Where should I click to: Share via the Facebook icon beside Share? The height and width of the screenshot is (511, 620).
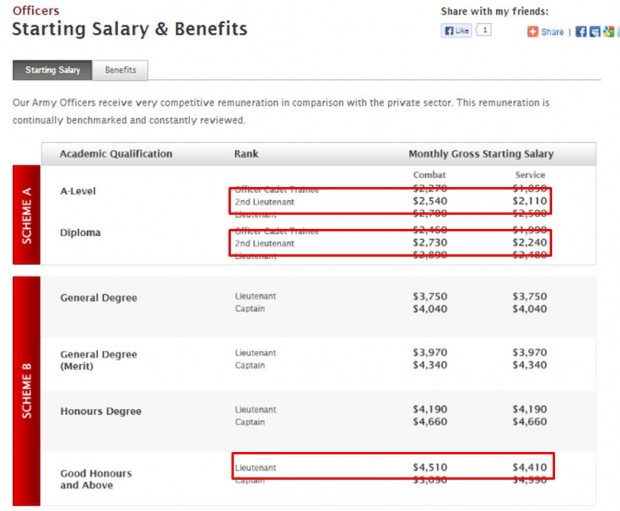pos(581,32)
